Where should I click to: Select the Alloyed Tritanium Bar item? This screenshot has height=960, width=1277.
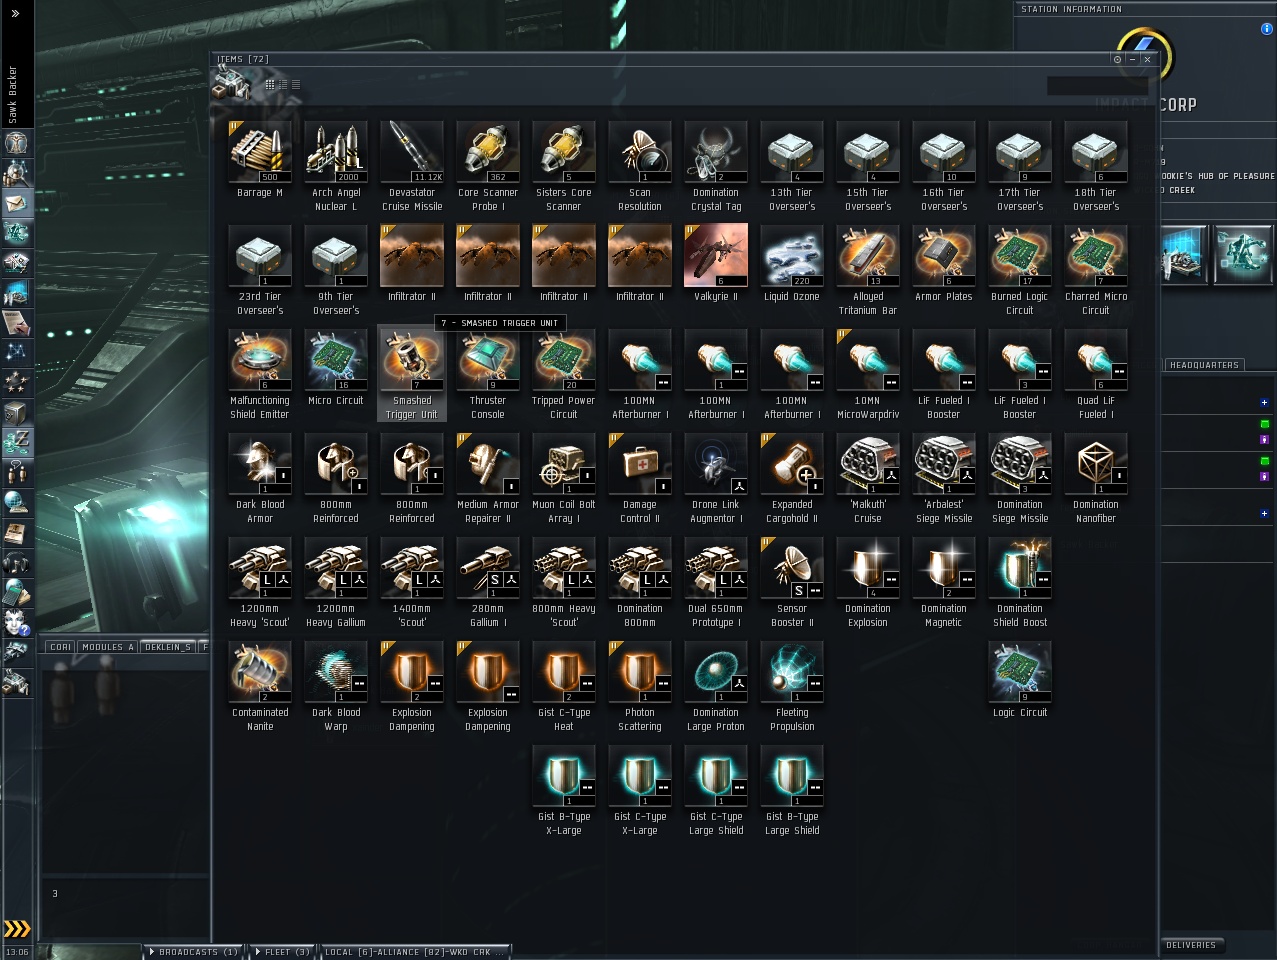[868, 257]
